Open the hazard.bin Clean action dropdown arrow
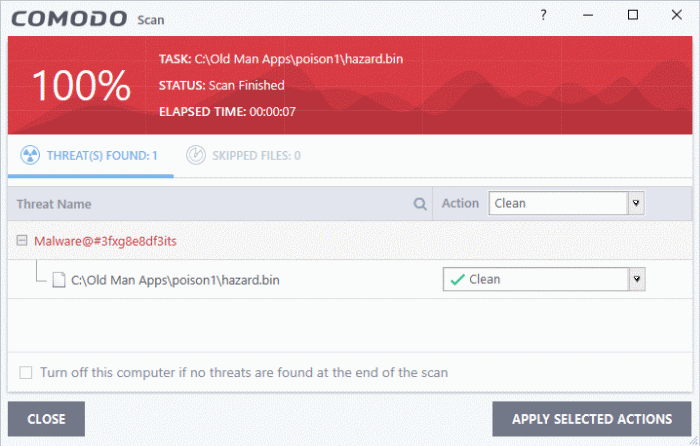The image size is (700, 446). (x=637, y=279)
